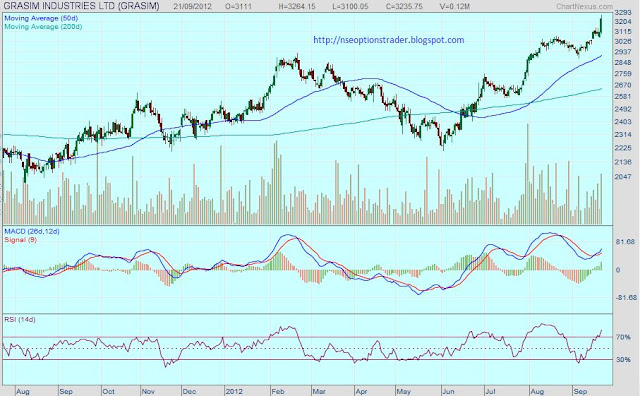Click the Aug label at the time axis start

(x=23, y=392)
